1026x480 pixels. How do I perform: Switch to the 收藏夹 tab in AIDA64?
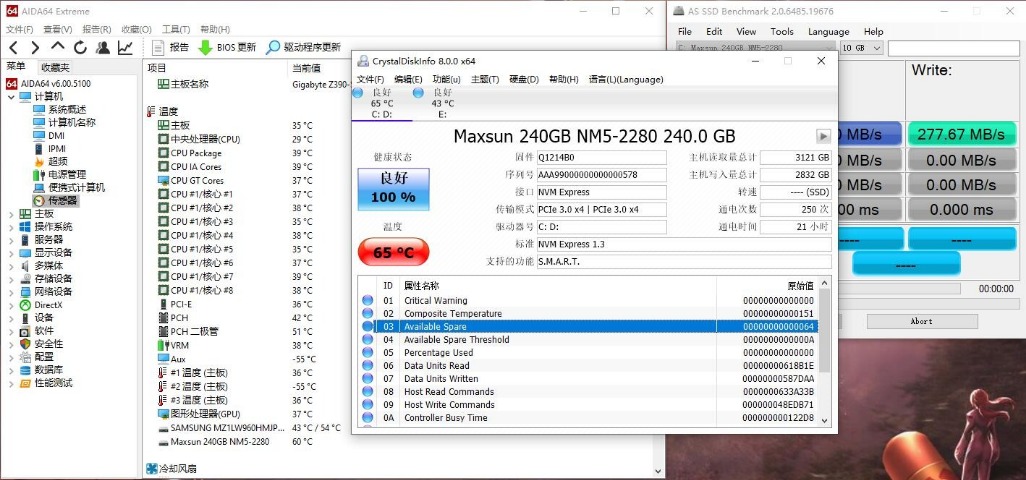click(x=55, y=67)
